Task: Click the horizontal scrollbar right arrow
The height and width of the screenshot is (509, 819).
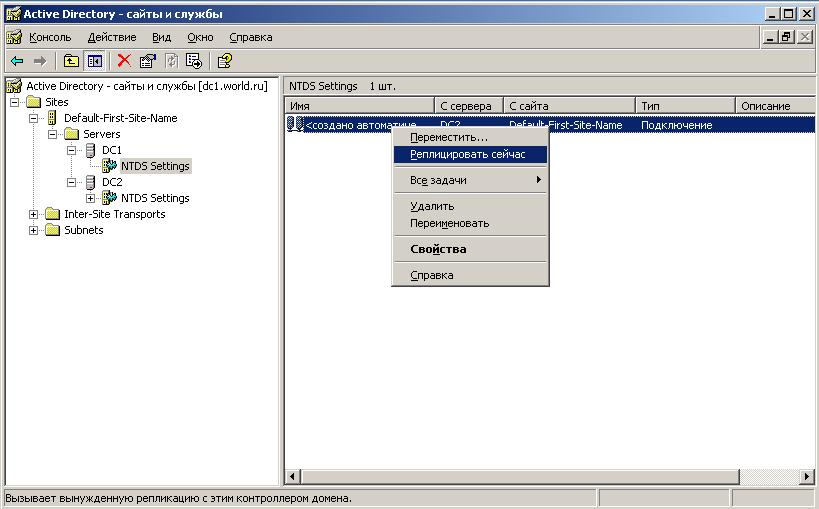Action: click(808, 476)
